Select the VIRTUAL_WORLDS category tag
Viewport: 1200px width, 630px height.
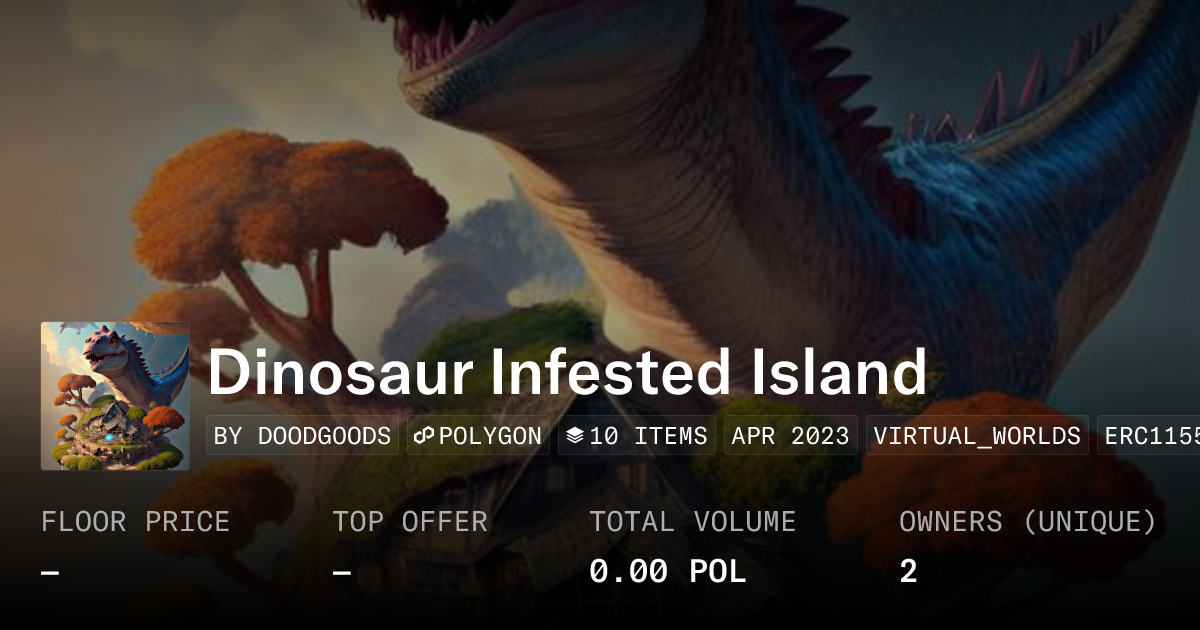977,436
